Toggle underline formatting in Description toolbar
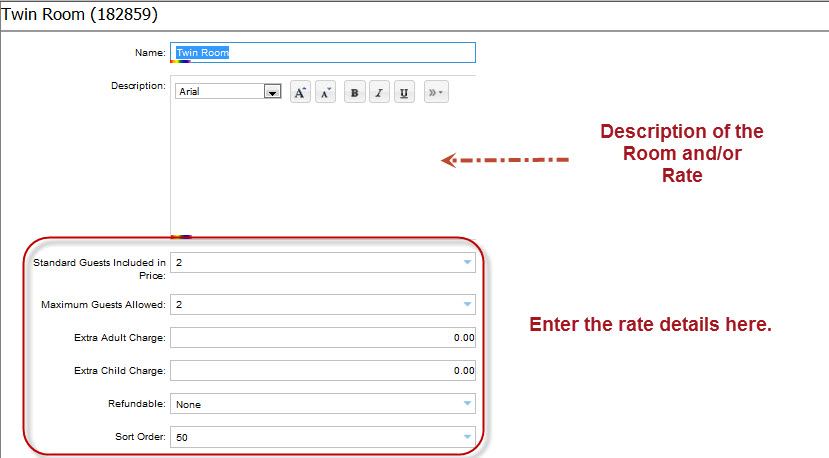829x458 pixels. click(x=404, y=92)
